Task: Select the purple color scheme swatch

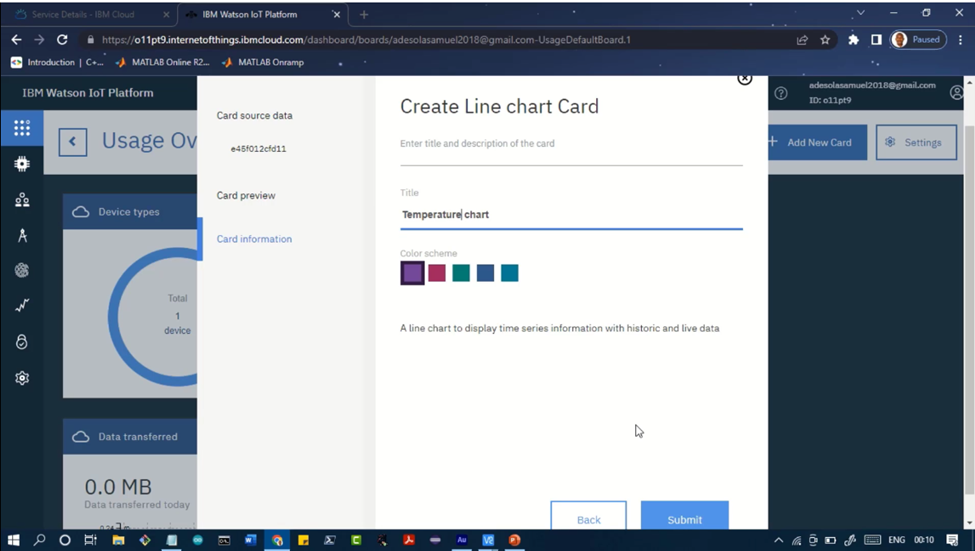Action: click(412, 273)
